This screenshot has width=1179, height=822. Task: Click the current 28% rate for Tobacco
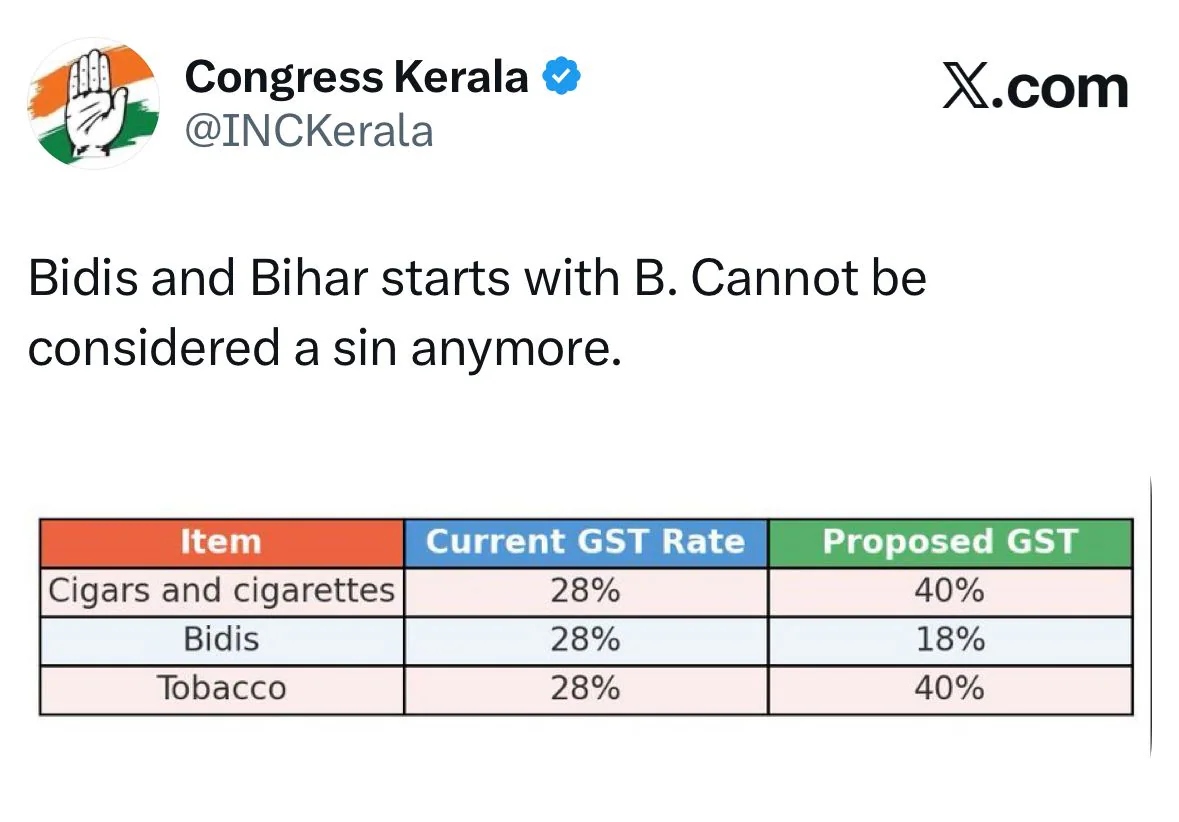coord(585,689)
